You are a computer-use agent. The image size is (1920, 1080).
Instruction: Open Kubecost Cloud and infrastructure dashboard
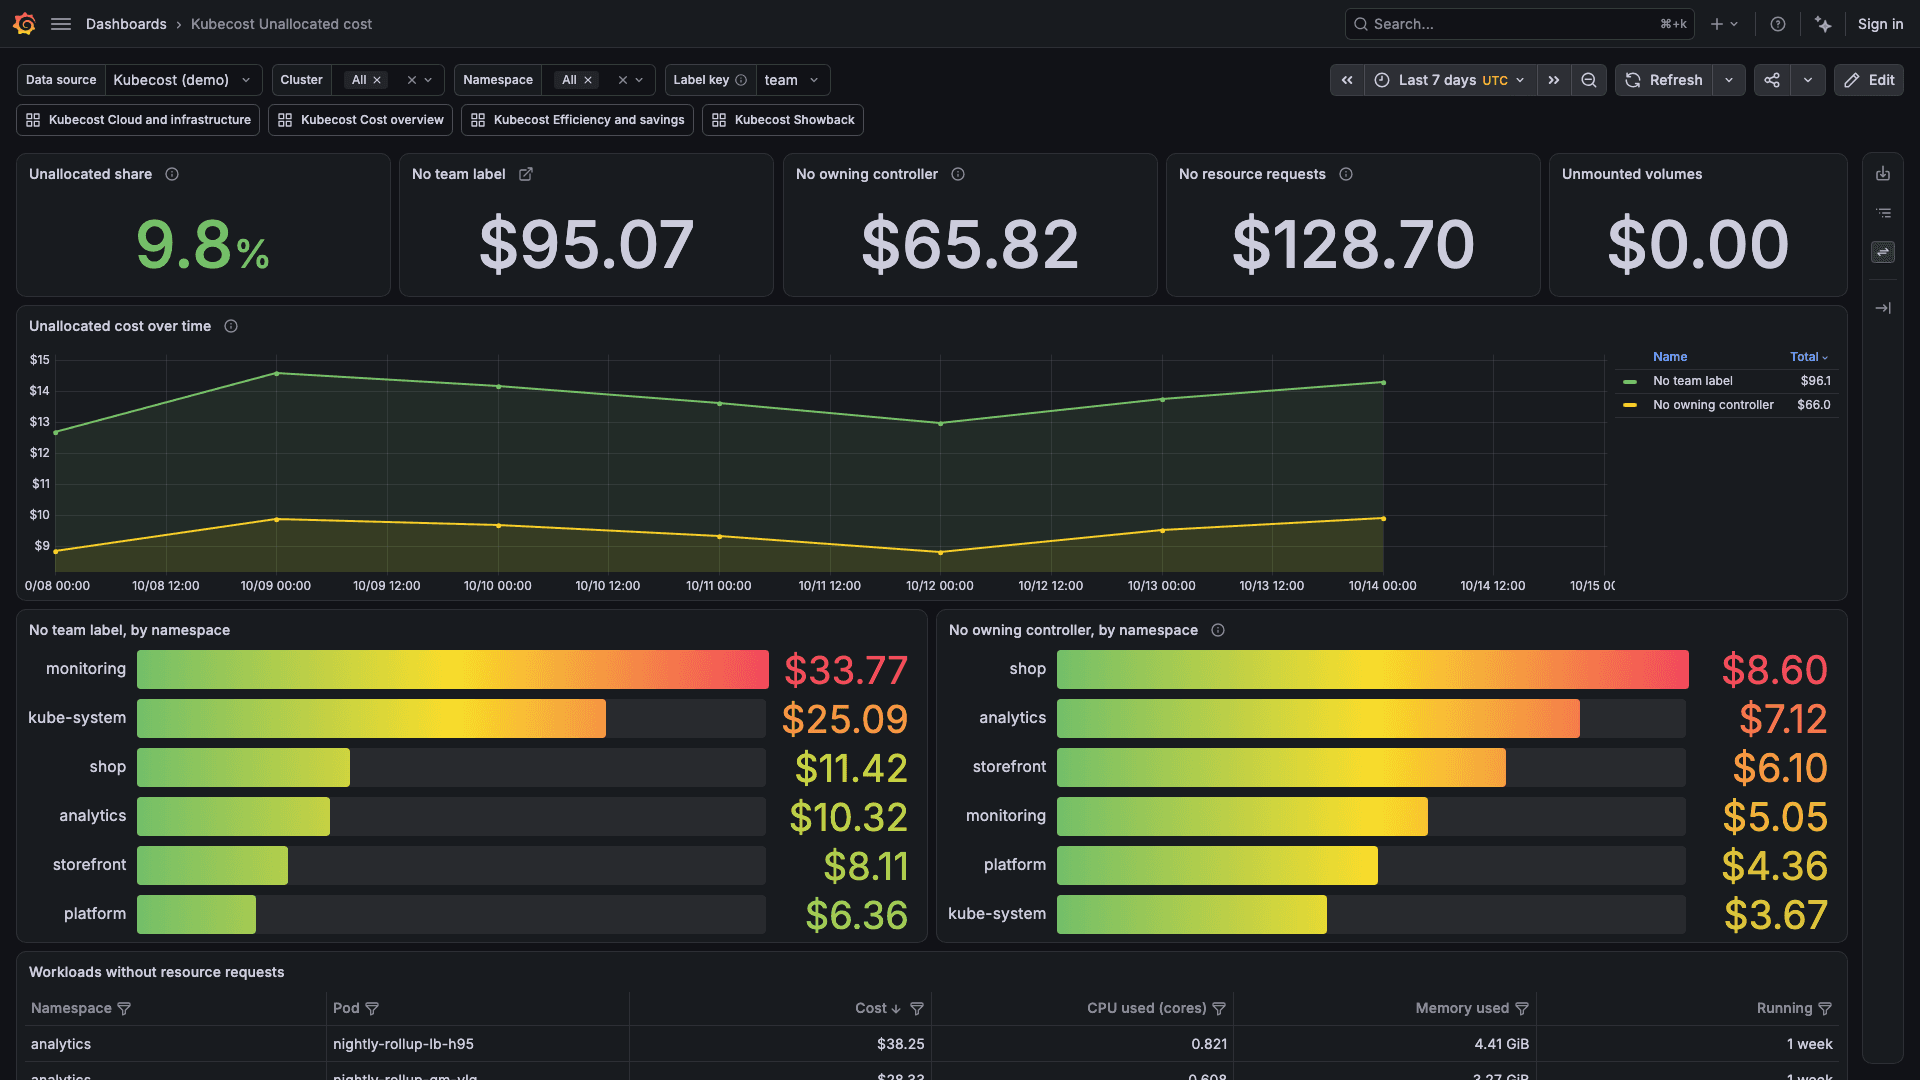[138, 120]
